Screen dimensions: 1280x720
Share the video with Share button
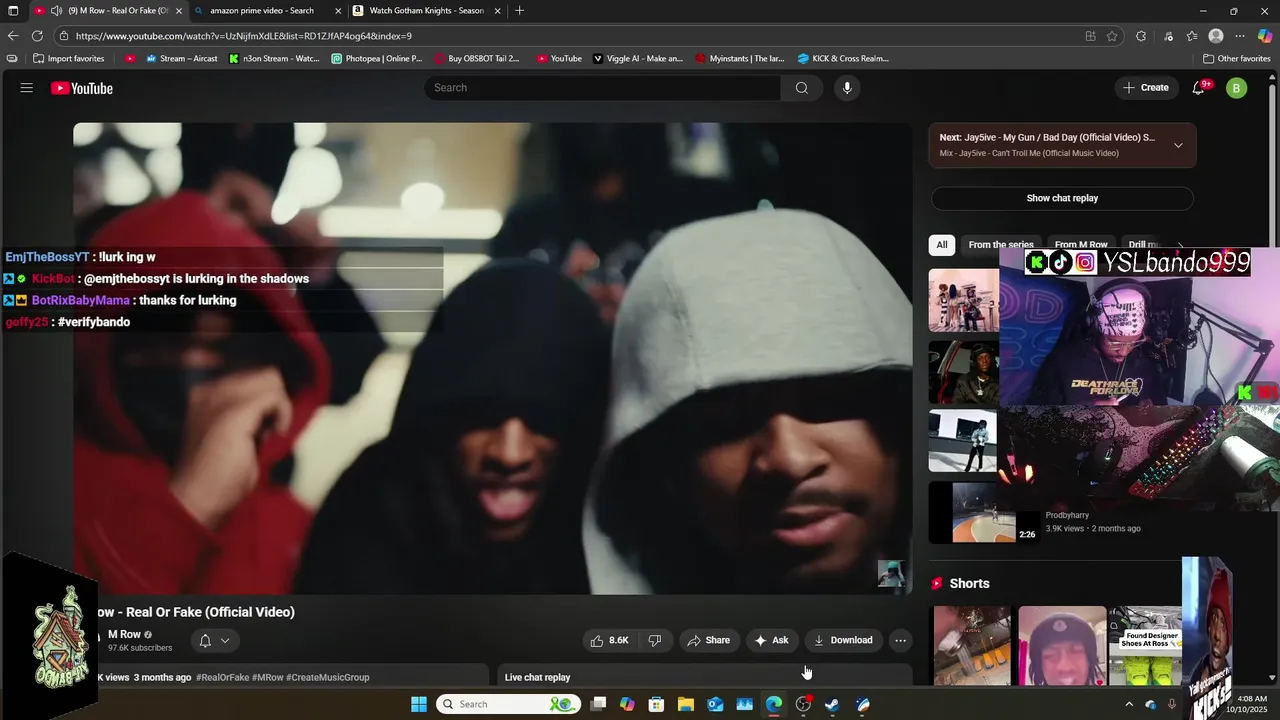[708, 640]
